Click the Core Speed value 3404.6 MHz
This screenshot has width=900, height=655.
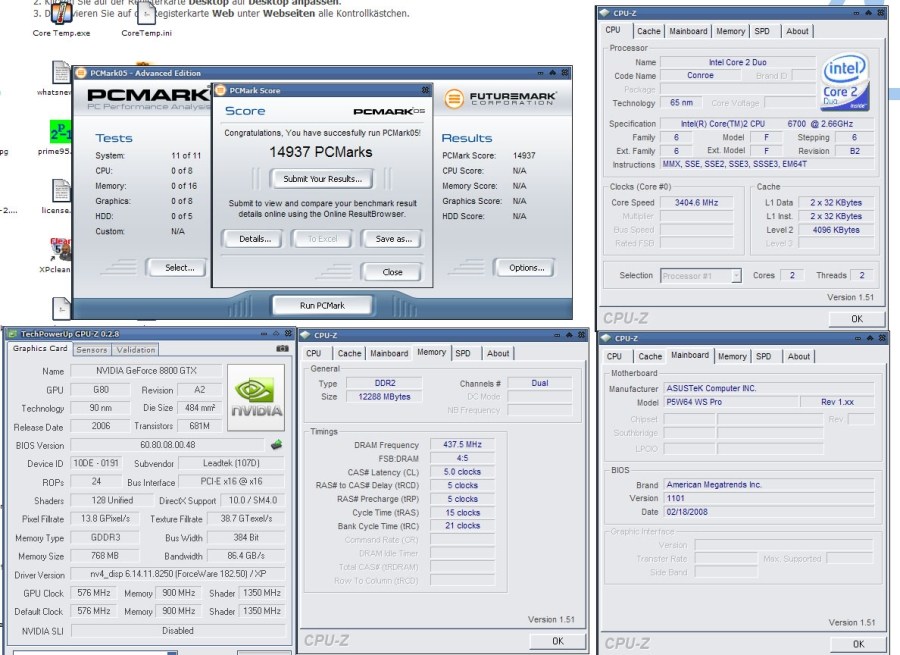point(696,203)
